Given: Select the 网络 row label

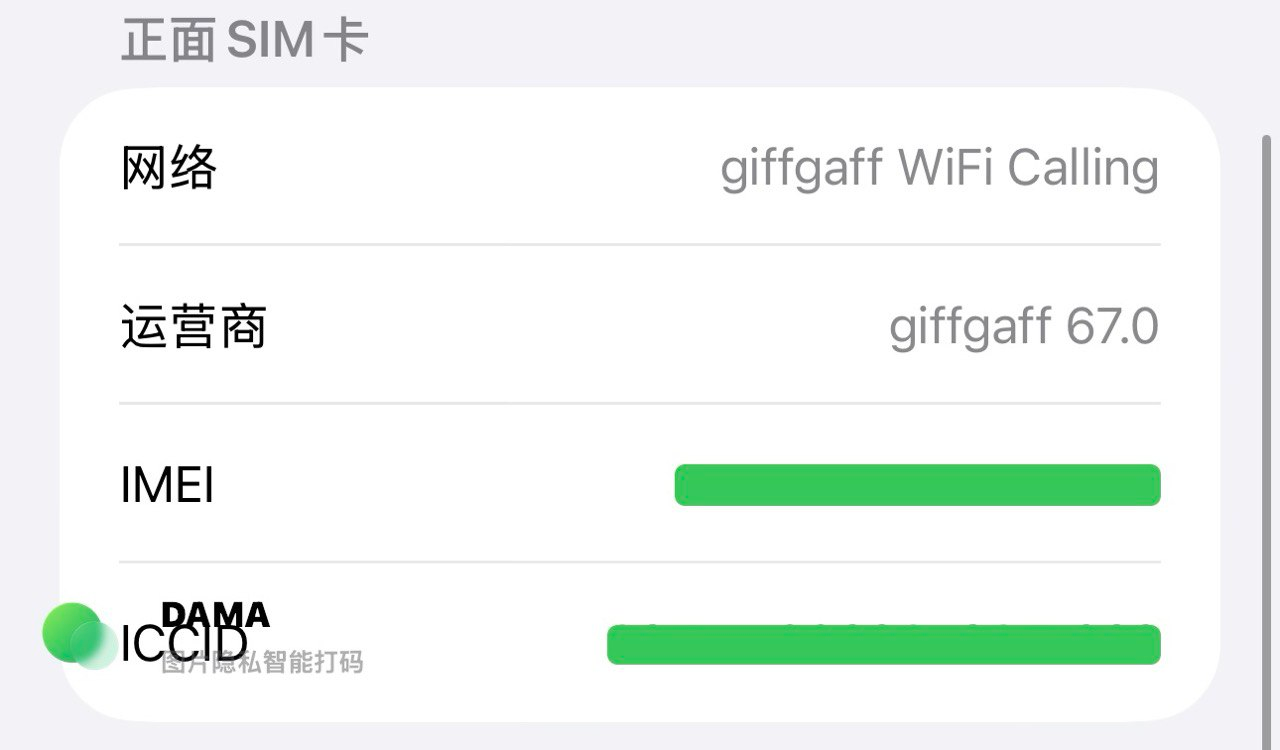Looking at the screenshot, I should [x=169, y=168].
